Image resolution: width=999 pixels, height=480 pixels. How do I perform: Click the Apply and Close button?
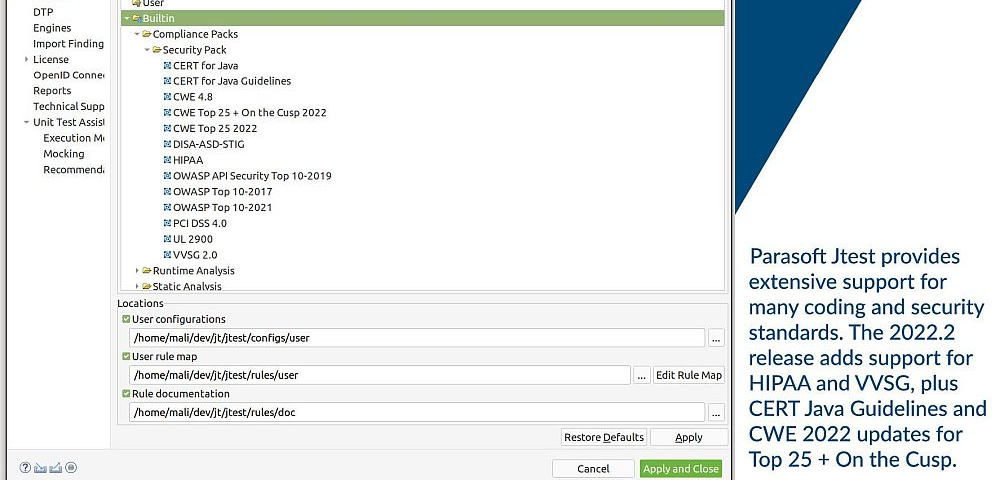click(x=681, y=469)
